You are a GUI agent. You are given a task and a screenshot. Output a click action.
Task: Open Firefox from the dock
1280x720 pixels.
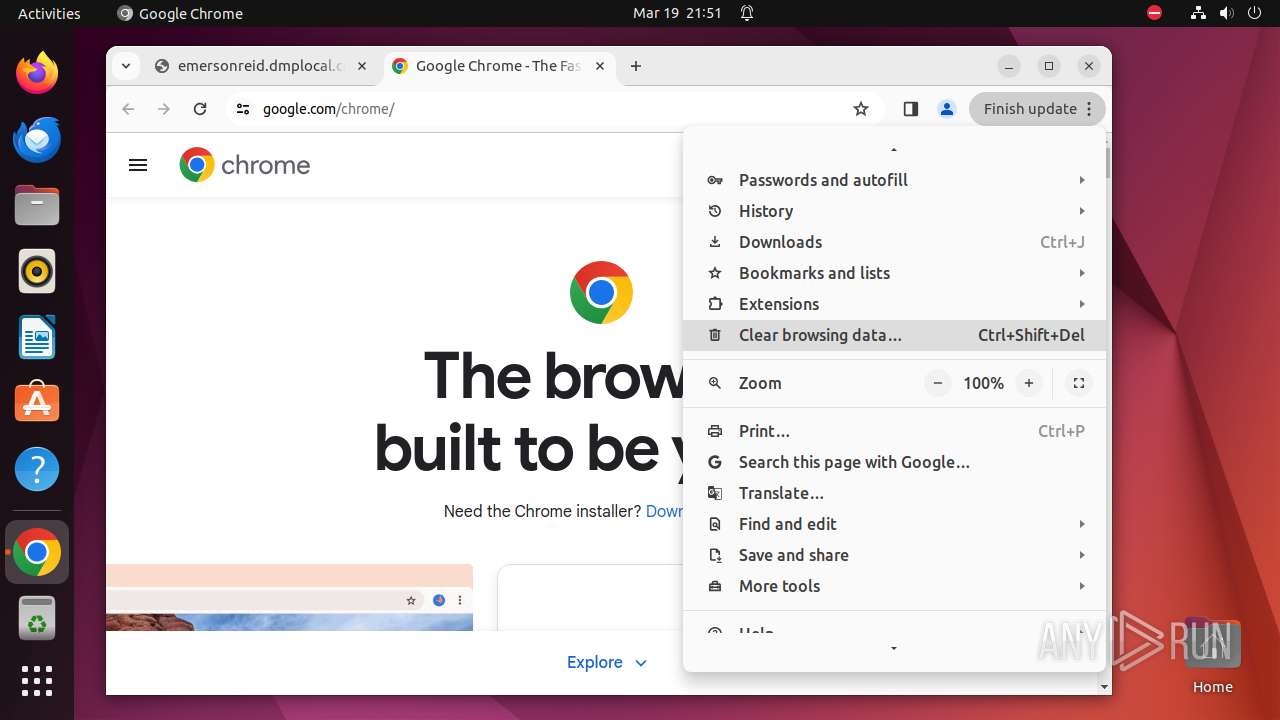(37, 73)
